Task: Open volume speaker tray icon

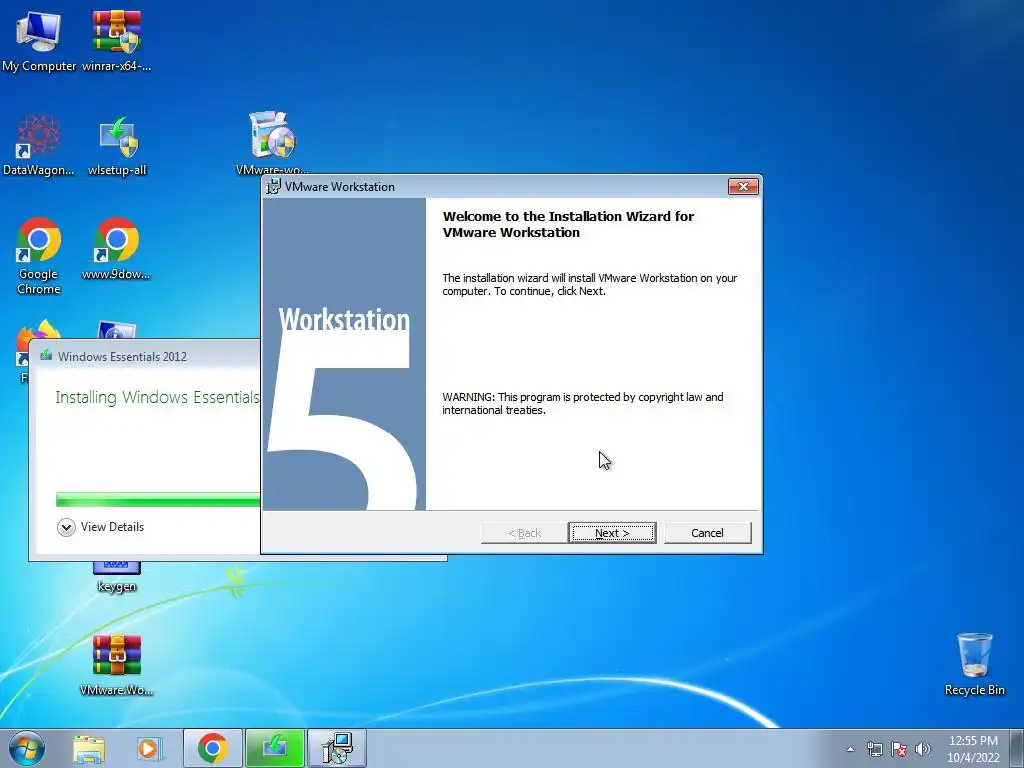Action: click(923, 749)
